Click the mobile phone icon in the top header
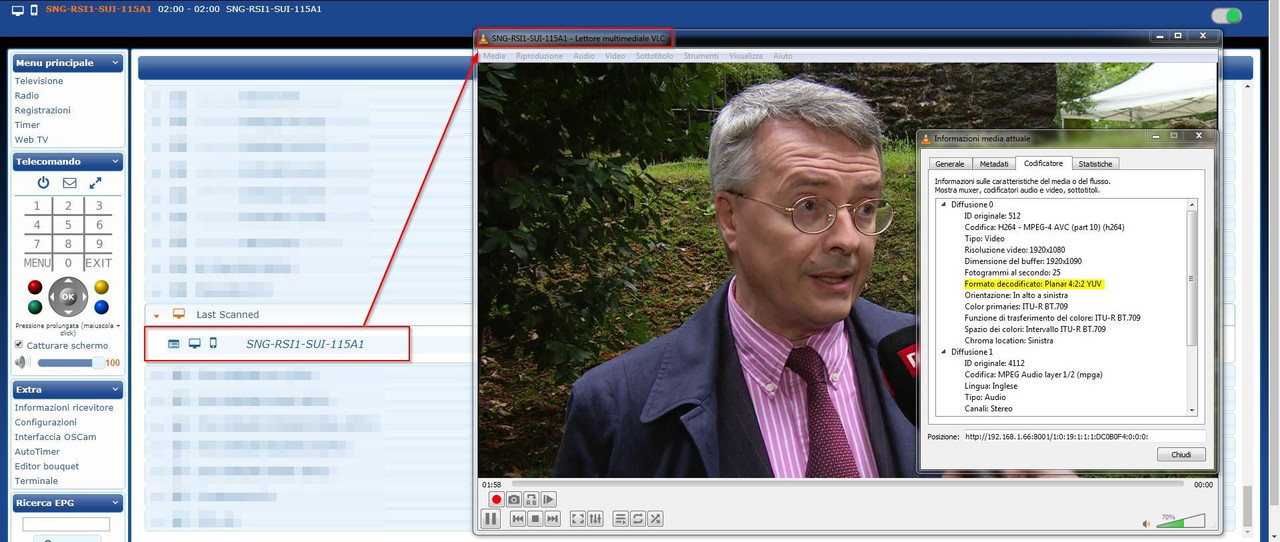This screenshot has width=1280, height=542. [x=35, y=10]
